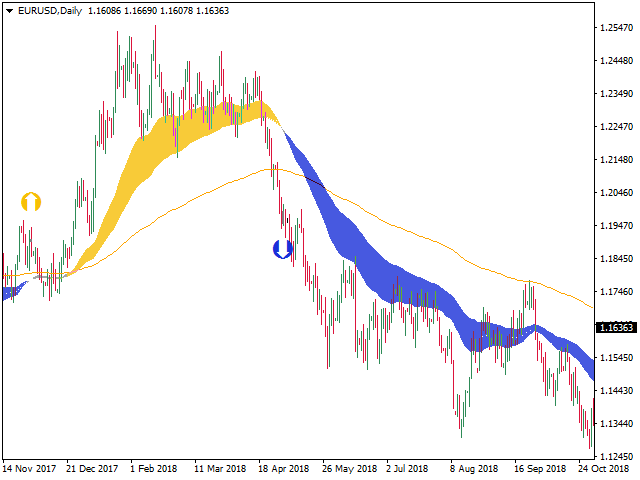Click the 1.12450 price axis label
The image size is (640, 480).
[x=616, y=456]
